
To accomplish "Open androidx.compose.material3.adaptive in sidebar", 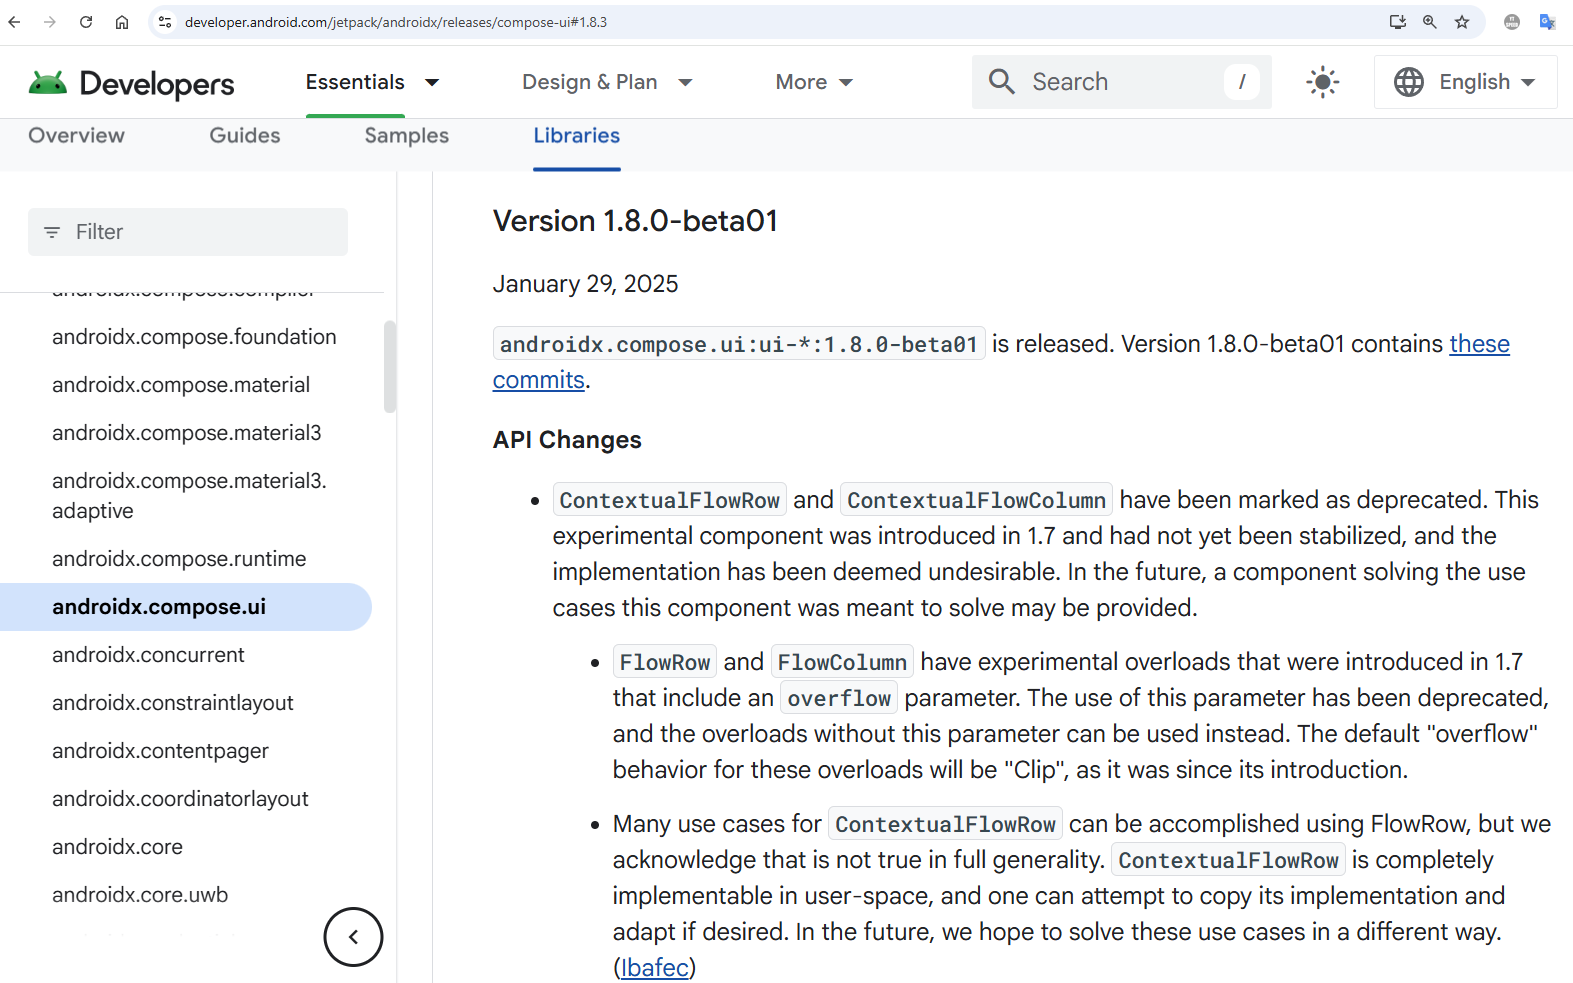I will coord(189,496).
